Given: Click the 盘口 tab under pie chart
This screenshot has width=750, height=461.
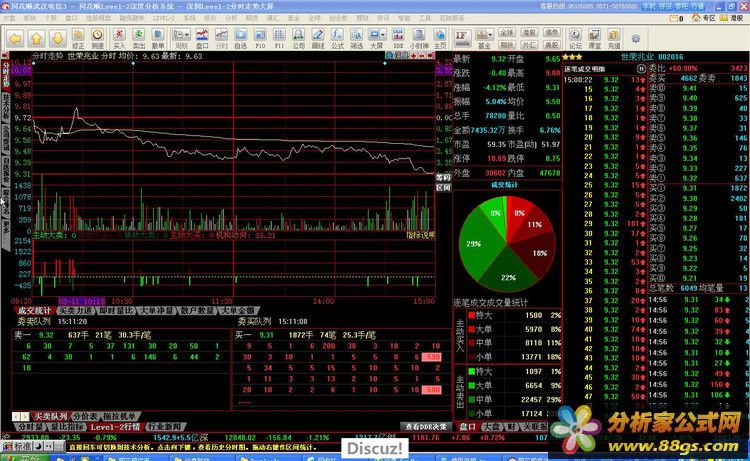Looking at the screenshot, I should (x=467, y=427).
